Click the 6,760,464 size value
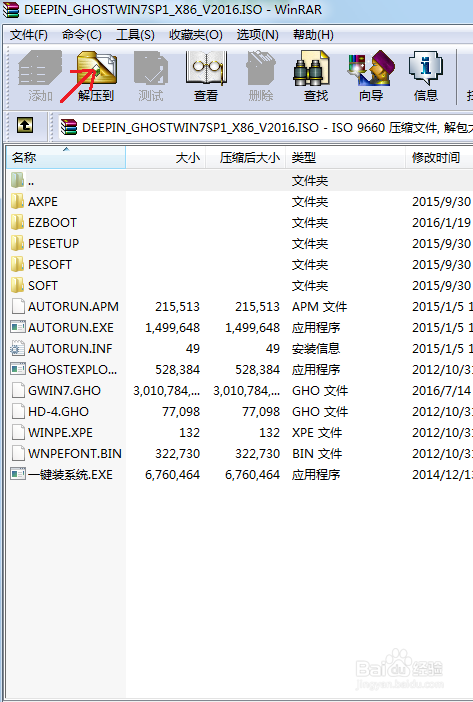Viewport: 473px width, 702px height. [x=172, y=475]
